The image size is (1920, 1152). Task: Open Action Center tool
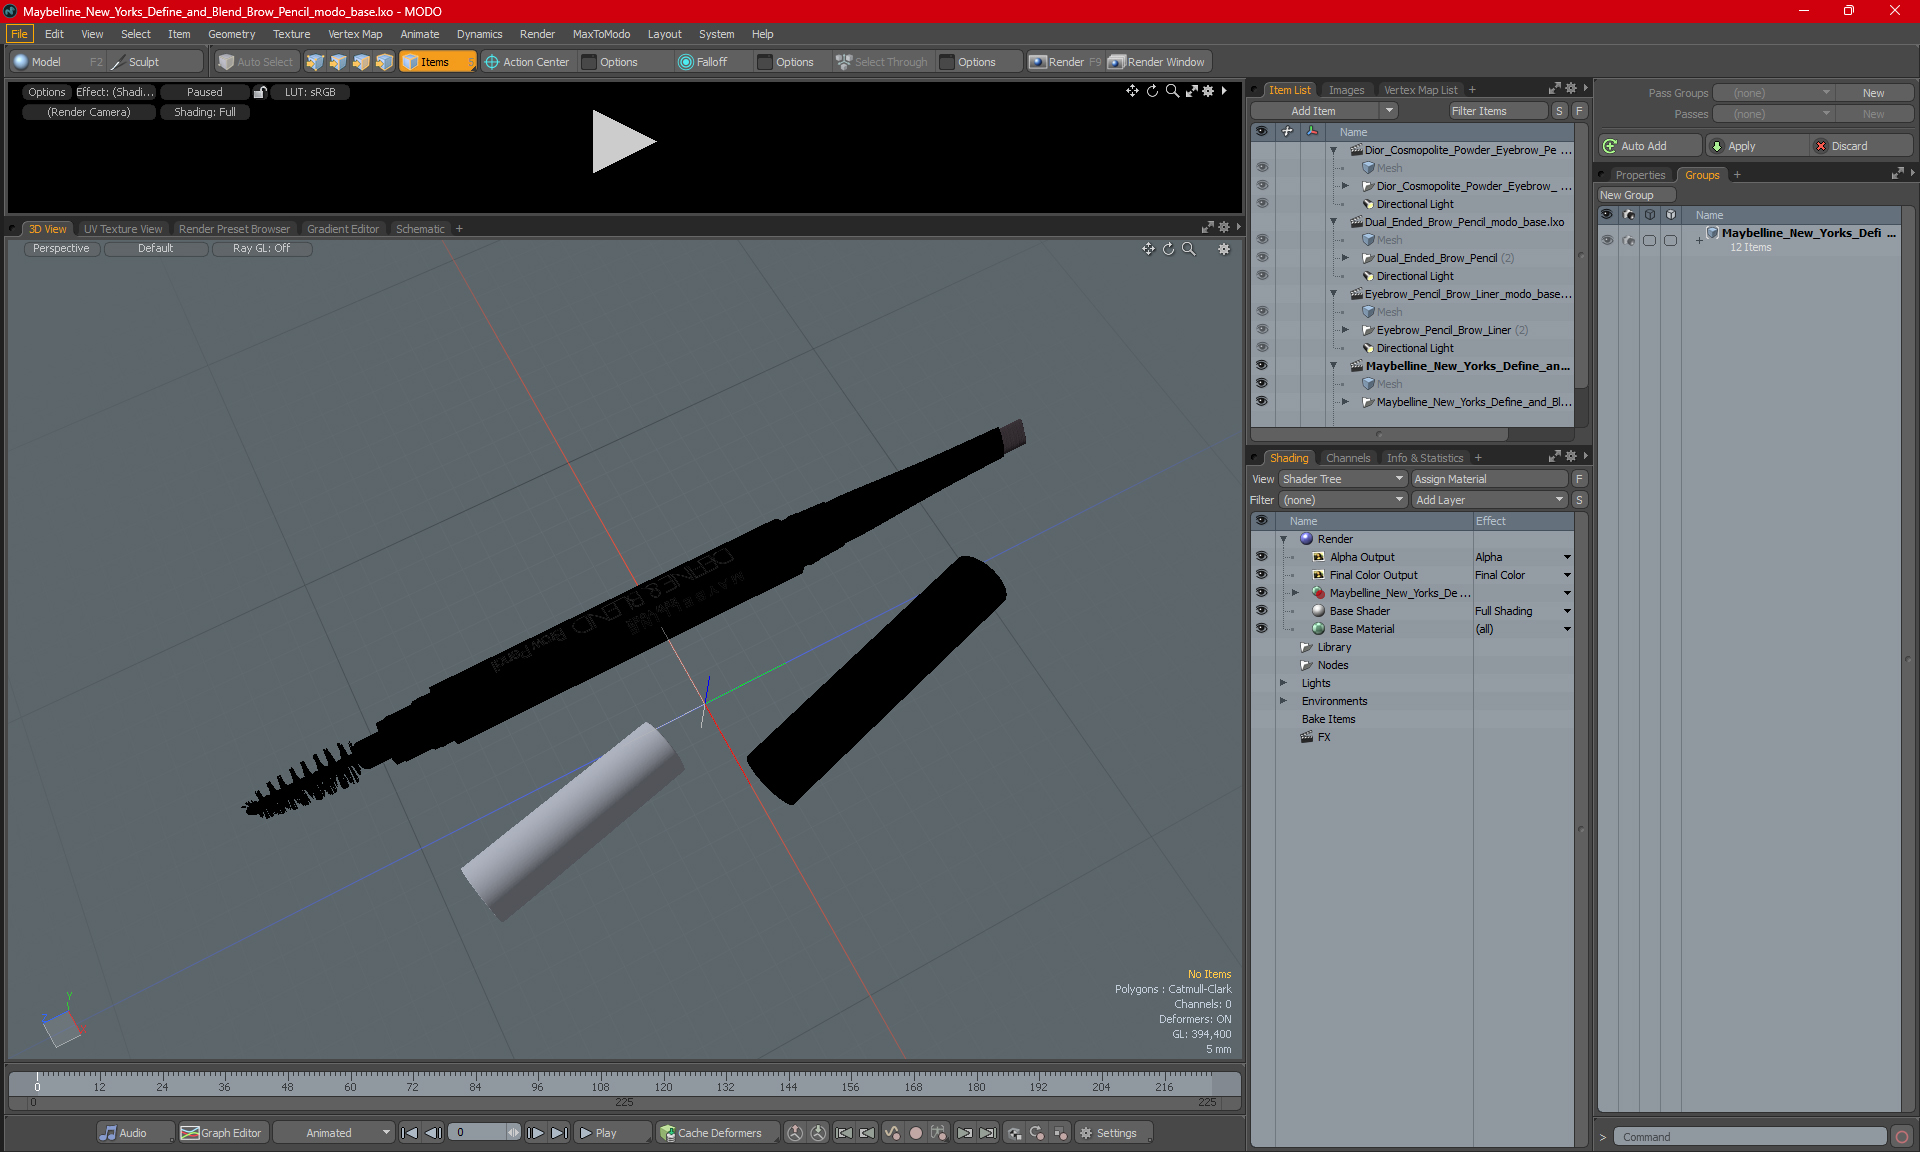tap(527, 62)
